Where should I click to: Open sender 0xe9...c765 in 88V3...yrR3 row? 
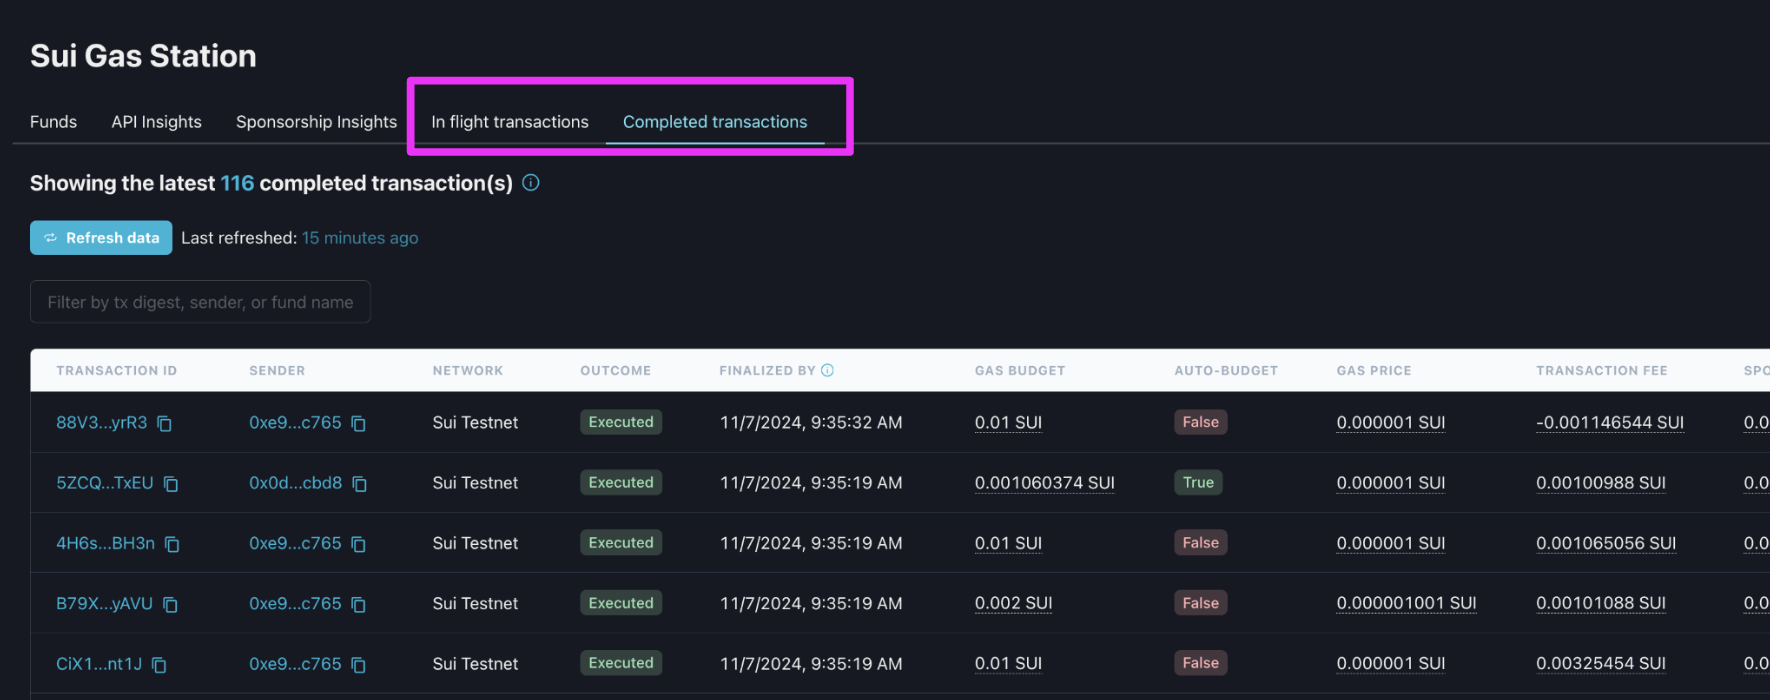click(x=295, y=423)
